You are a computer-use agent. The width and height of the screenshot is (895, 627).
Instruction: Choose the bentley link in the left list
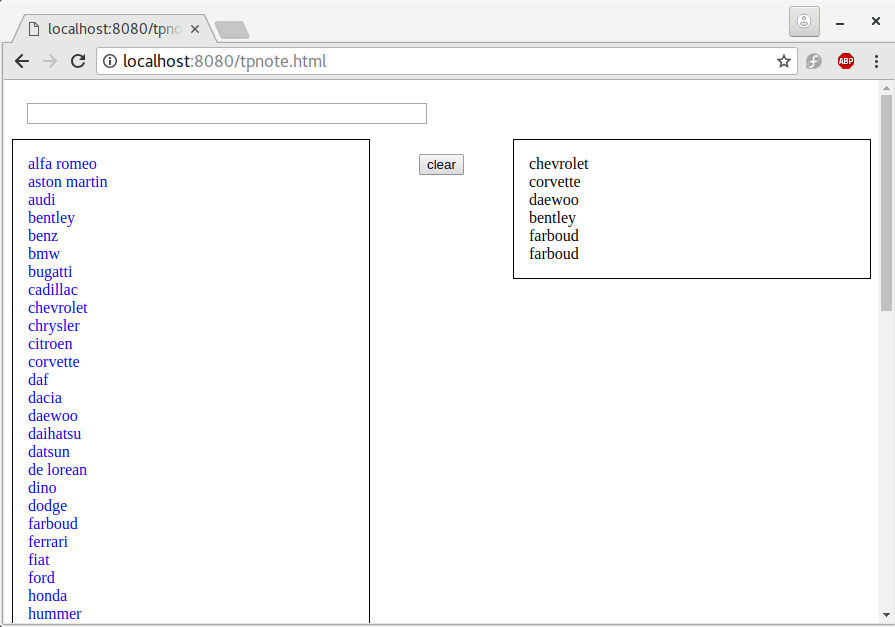click(x=51, y=218)
